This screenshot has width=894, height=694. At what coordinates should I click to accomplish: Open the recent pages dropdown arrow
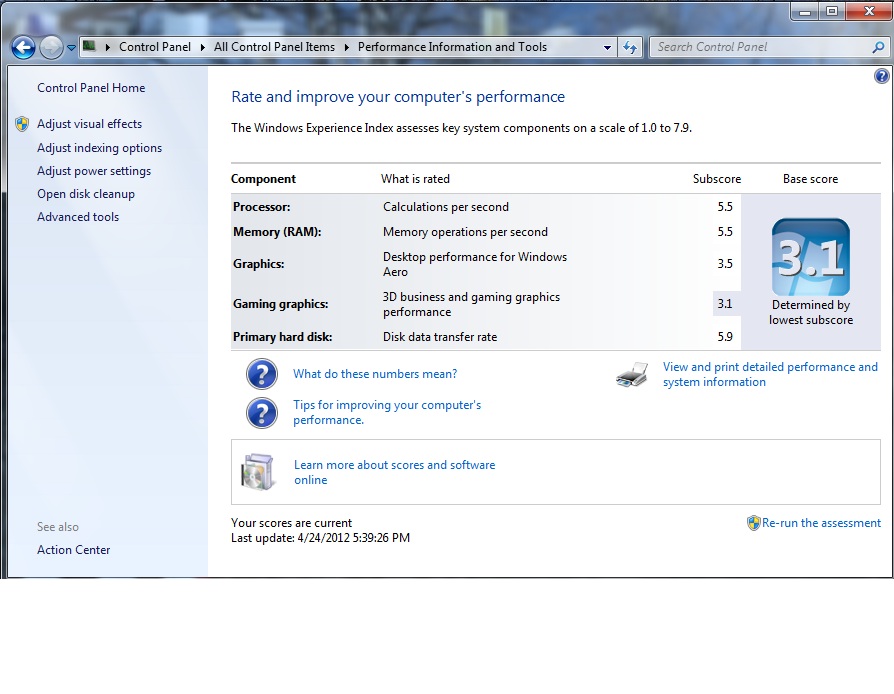point(71,48)
